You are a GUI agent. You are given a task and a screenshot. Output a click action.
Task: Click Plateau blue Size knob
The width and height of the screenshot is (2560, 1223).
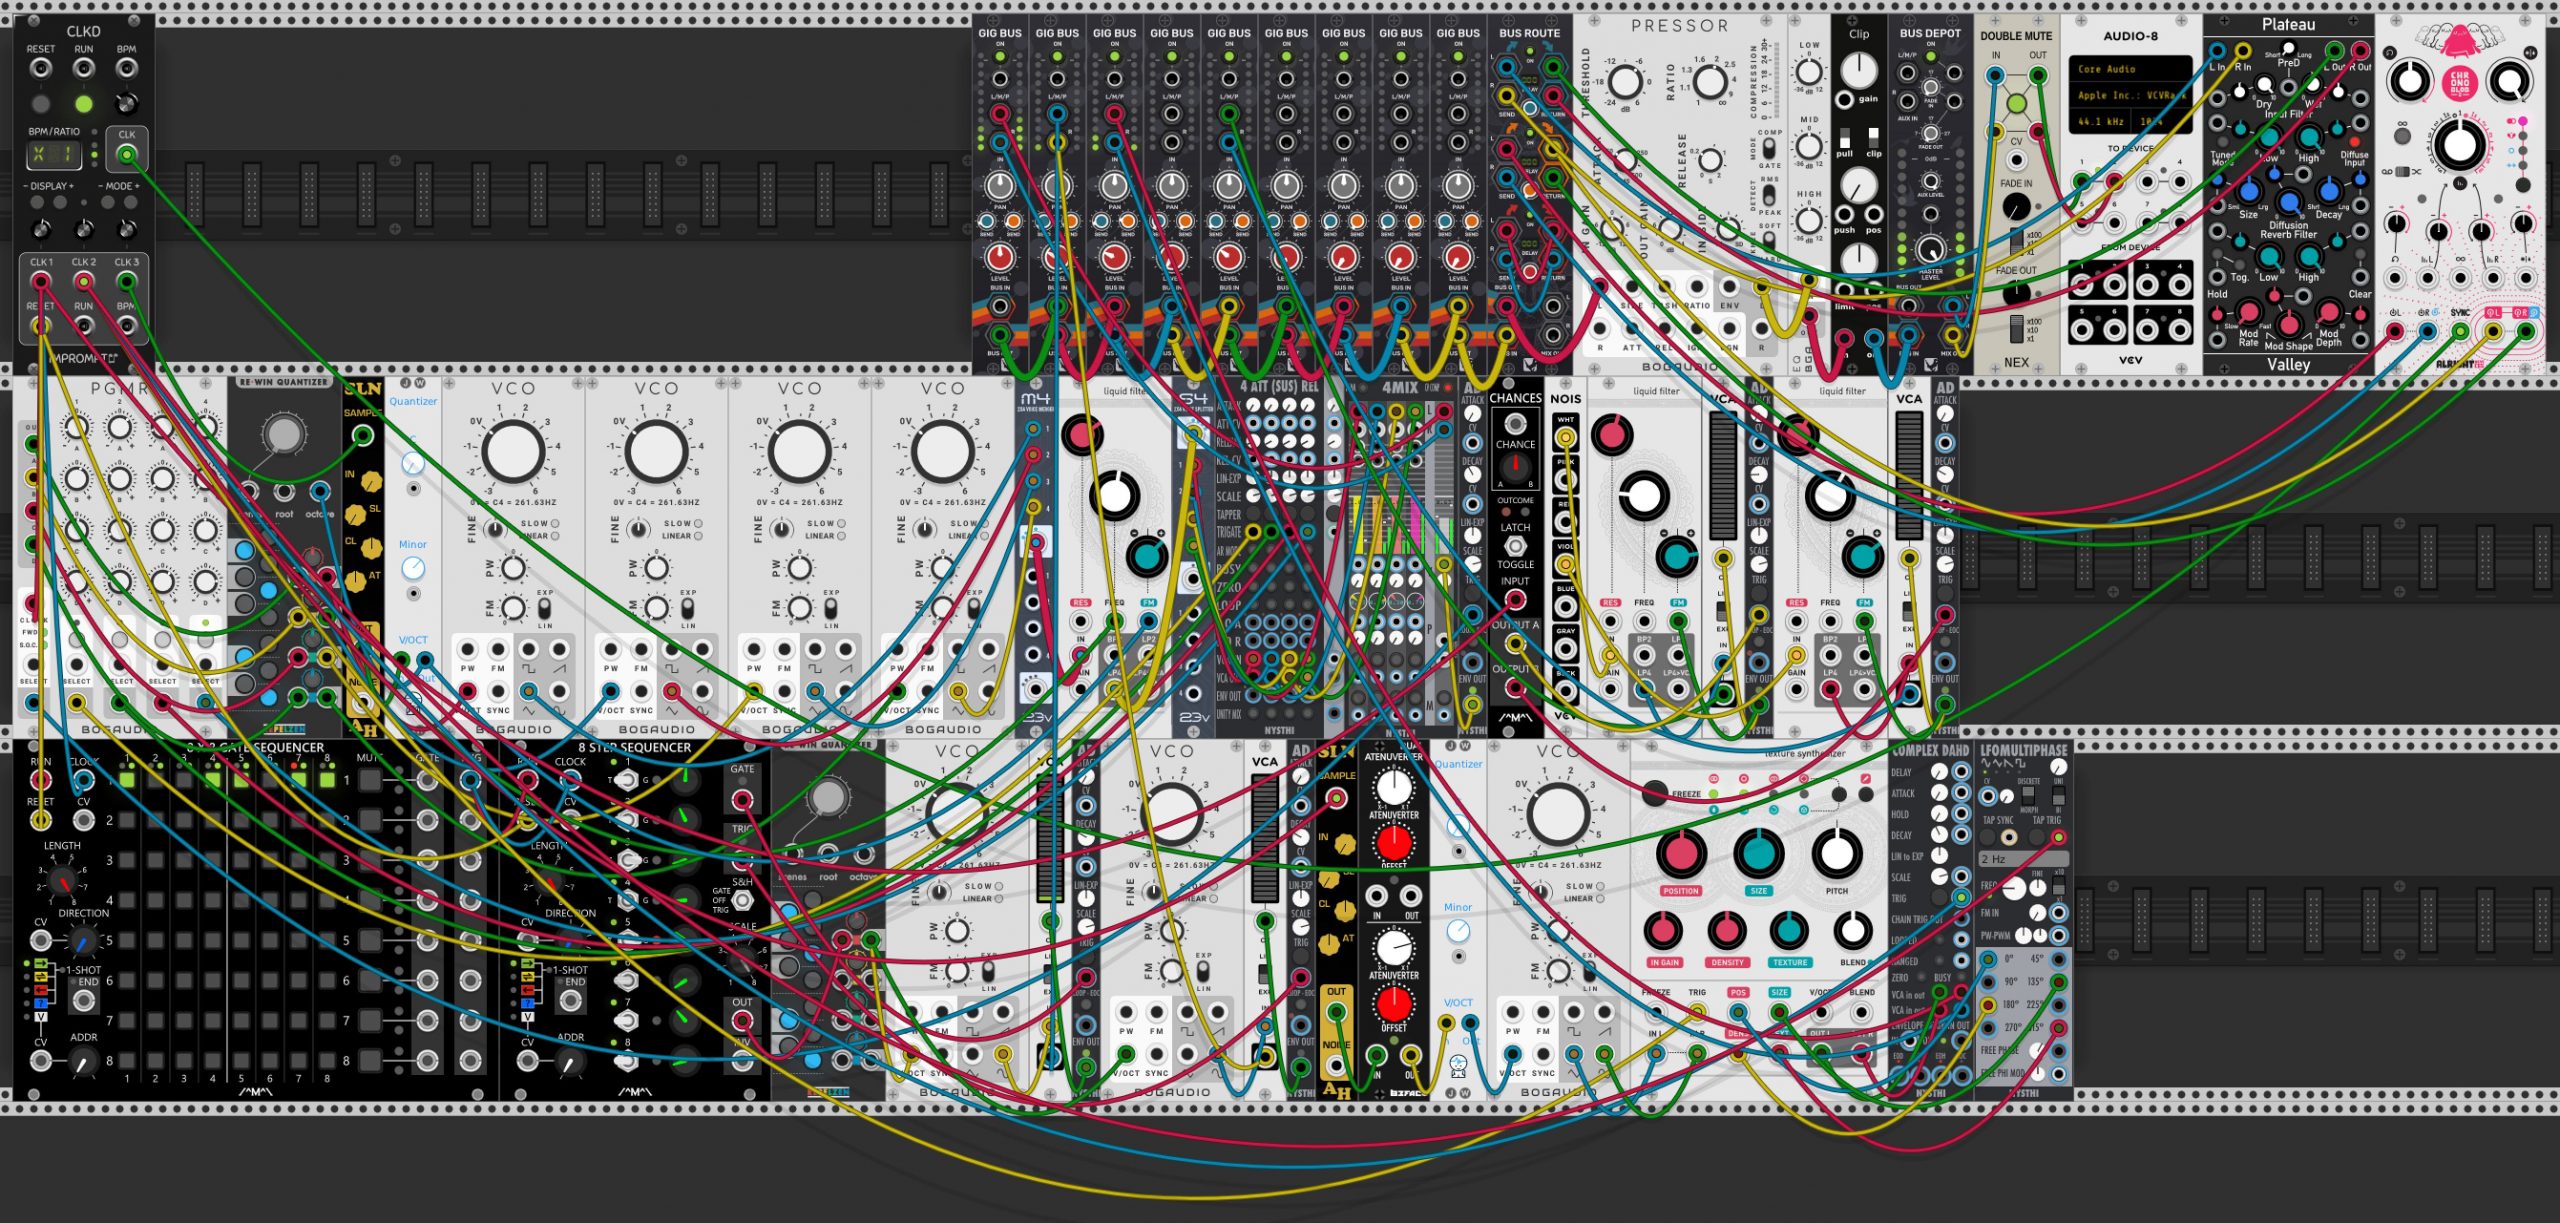click(x=2249, y=191)
